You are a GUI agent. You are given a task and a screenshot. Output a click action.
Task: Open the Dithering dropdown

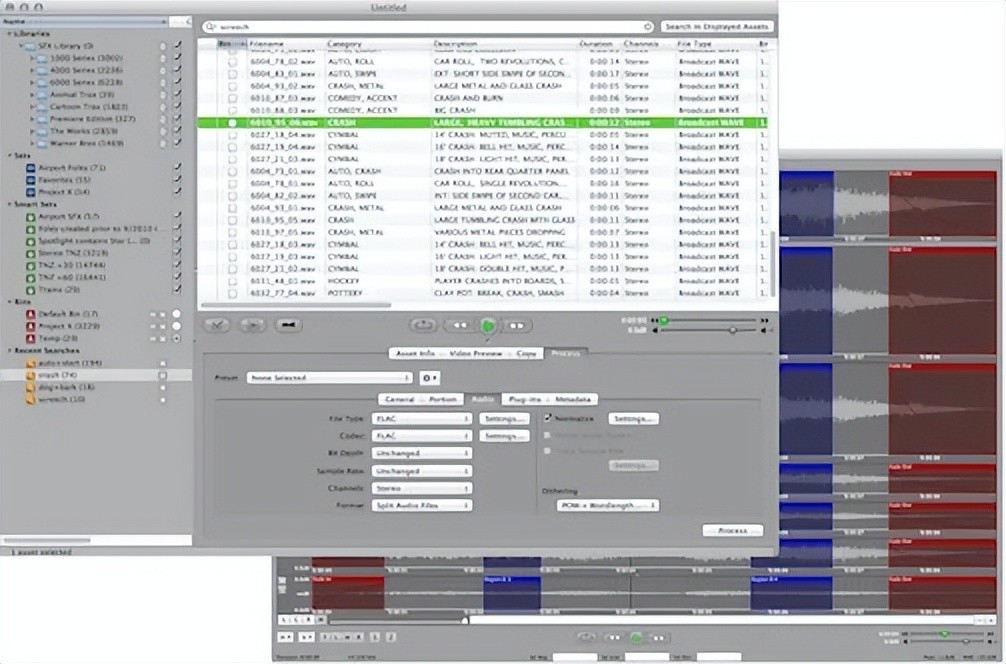coord(608,506)
